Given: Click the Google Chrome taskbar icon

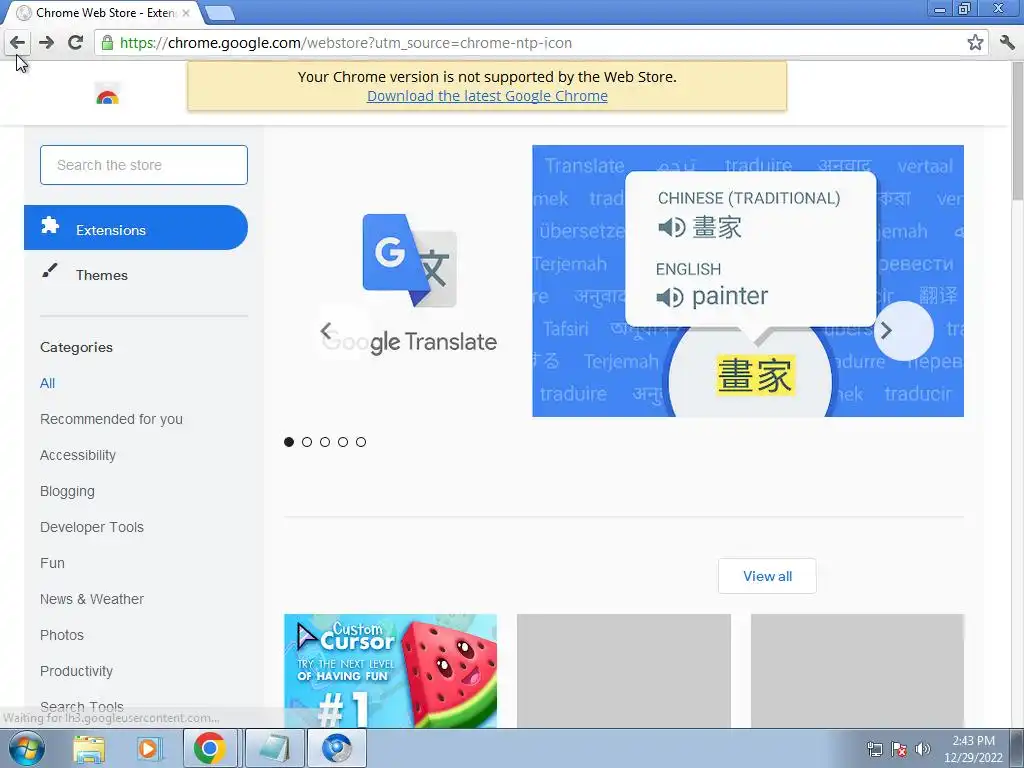Looking at the screenshot, I should [x=209, y=749].
